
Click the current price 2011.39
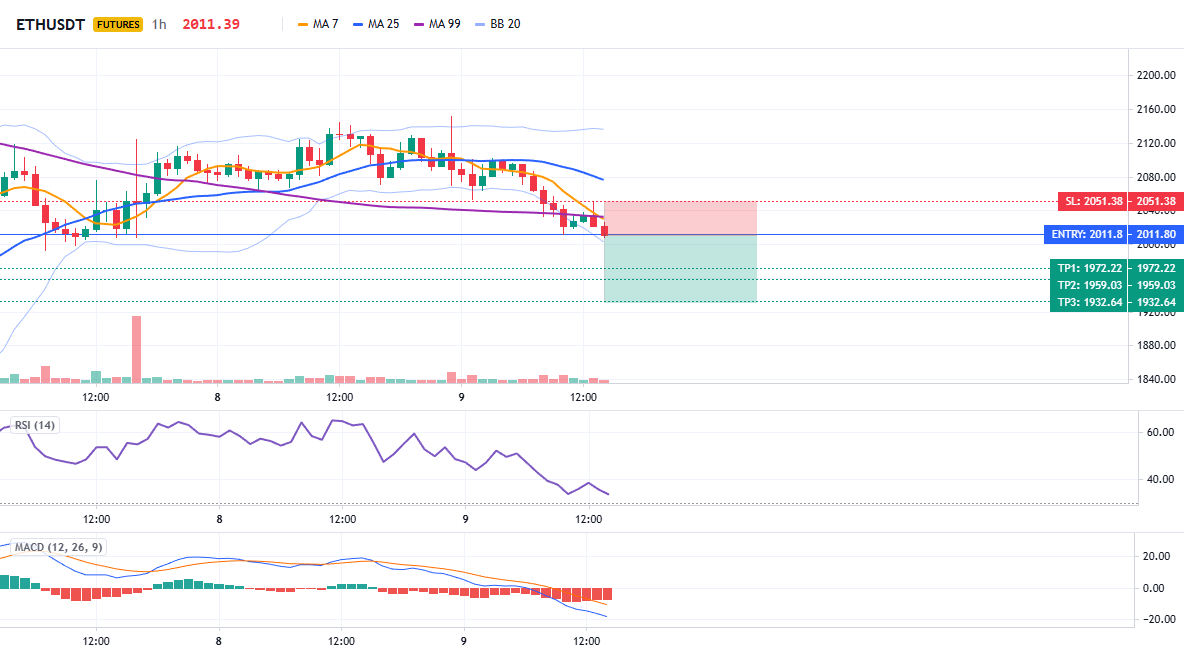click(x=211, y=24)
